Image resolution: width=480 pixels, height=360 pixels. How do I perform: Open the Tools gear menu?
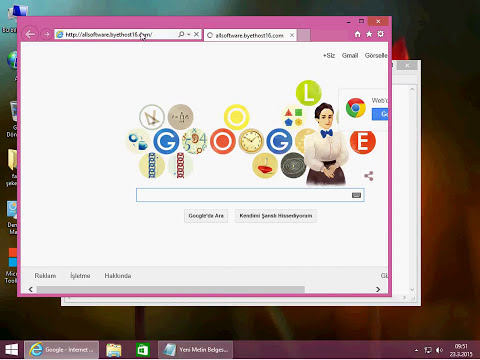click(380, 34)
